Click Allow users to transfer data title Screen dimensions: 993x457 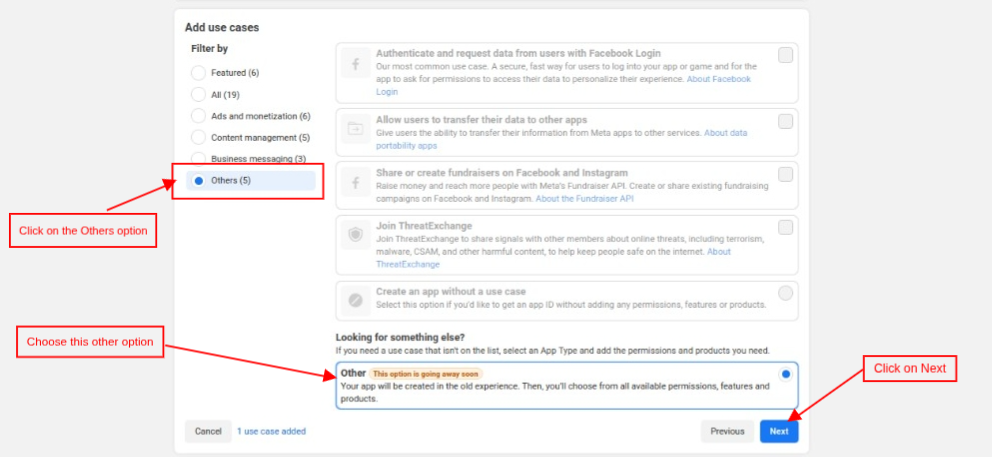481,120
